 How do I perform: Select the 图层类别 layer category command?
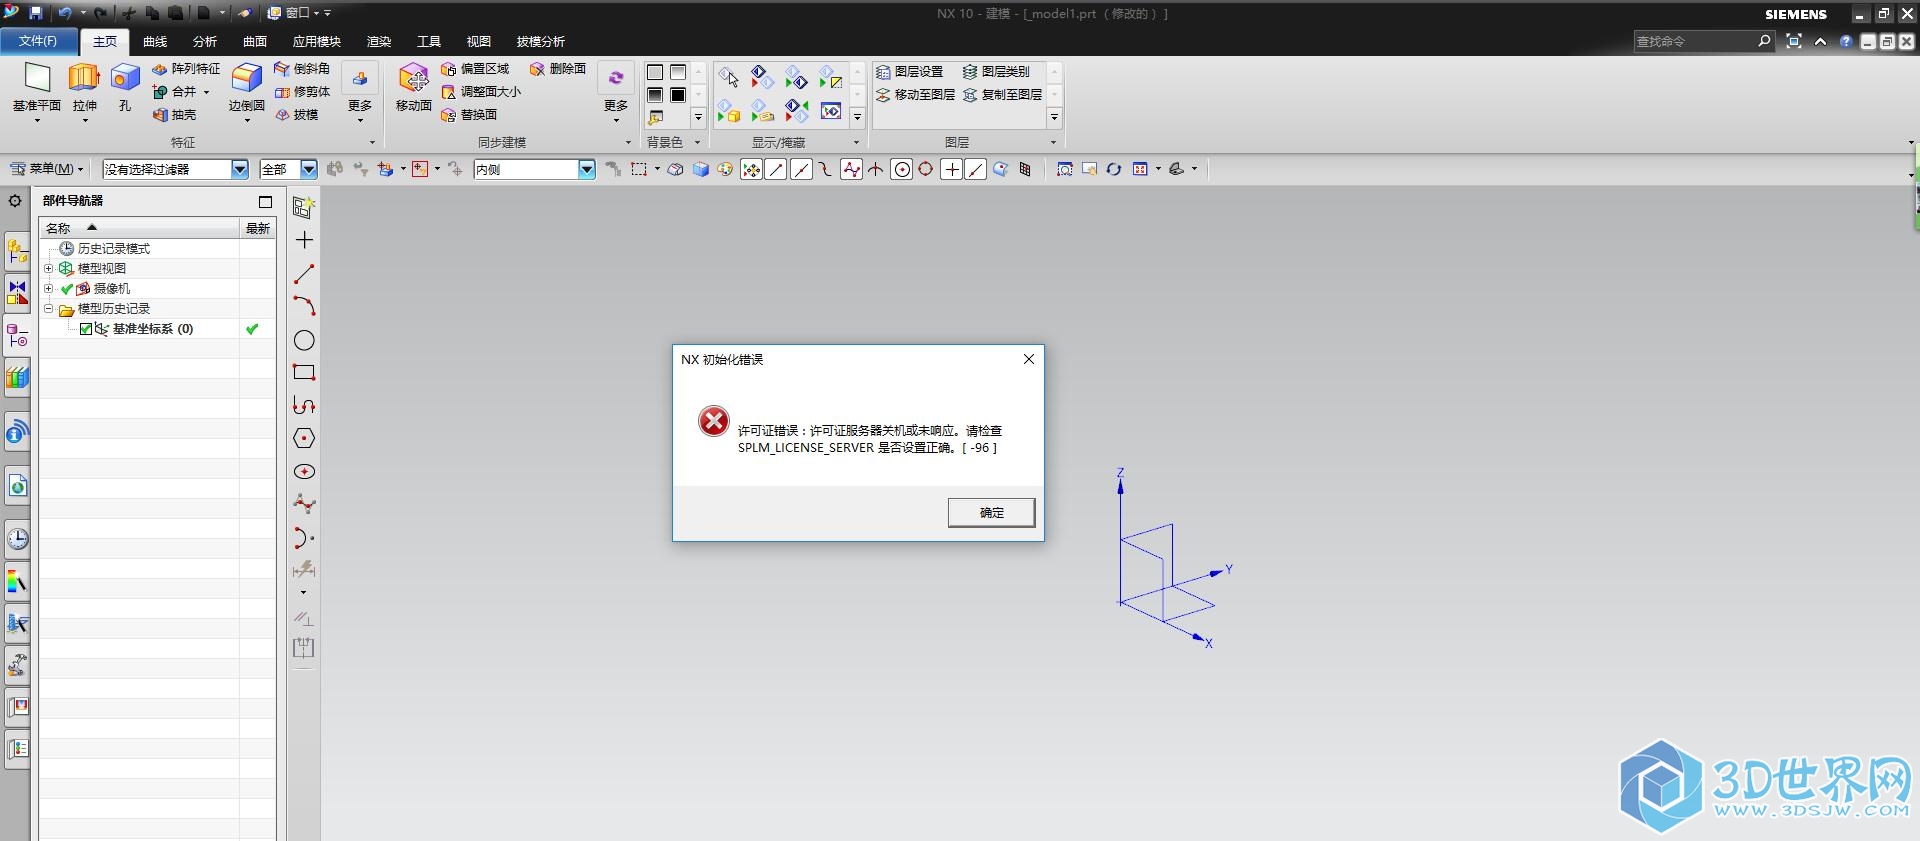click(996, 72)
